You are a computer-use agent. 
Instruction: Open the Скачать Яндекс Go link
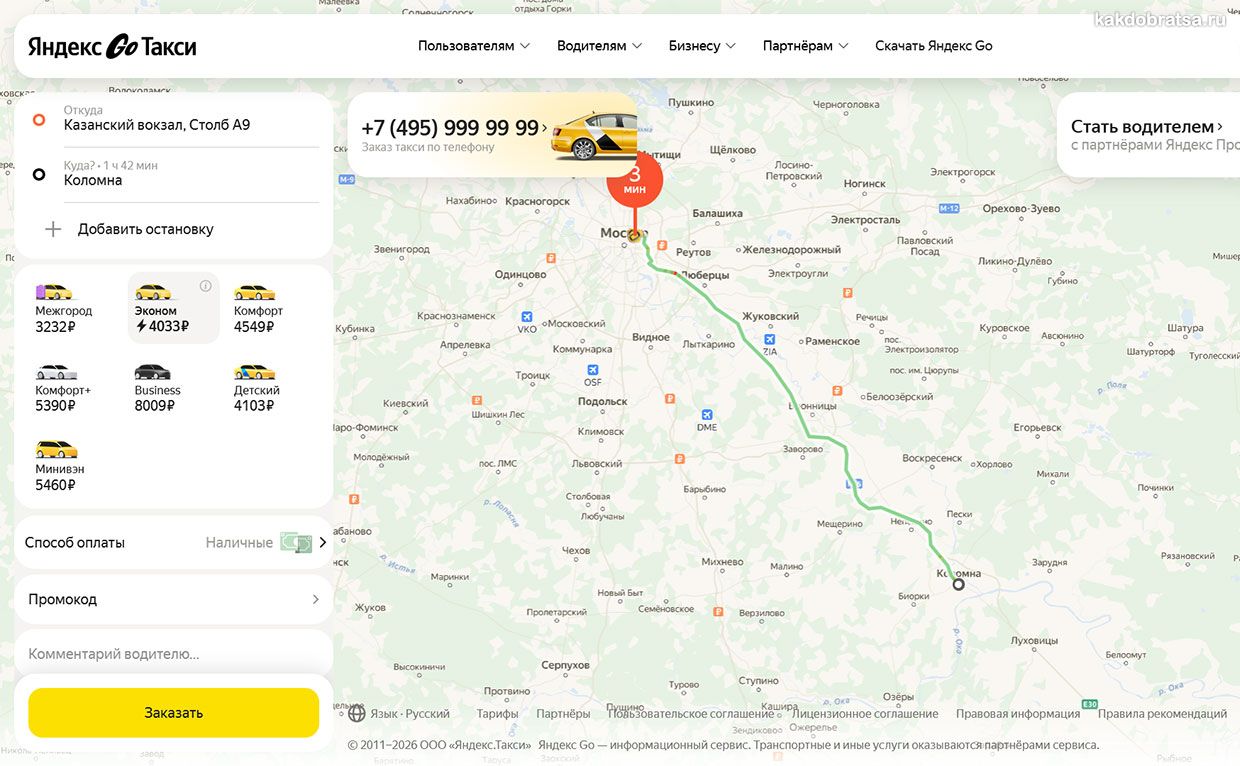pyautogui.click(x=933, y=46)
